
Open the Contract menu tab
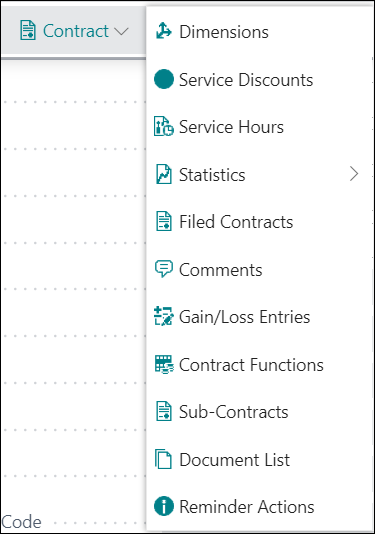click(x=74, y=31)
